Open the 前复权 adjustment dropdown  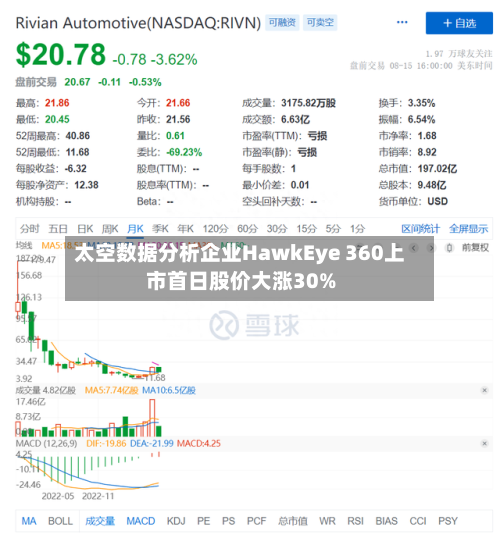[475, 248]
